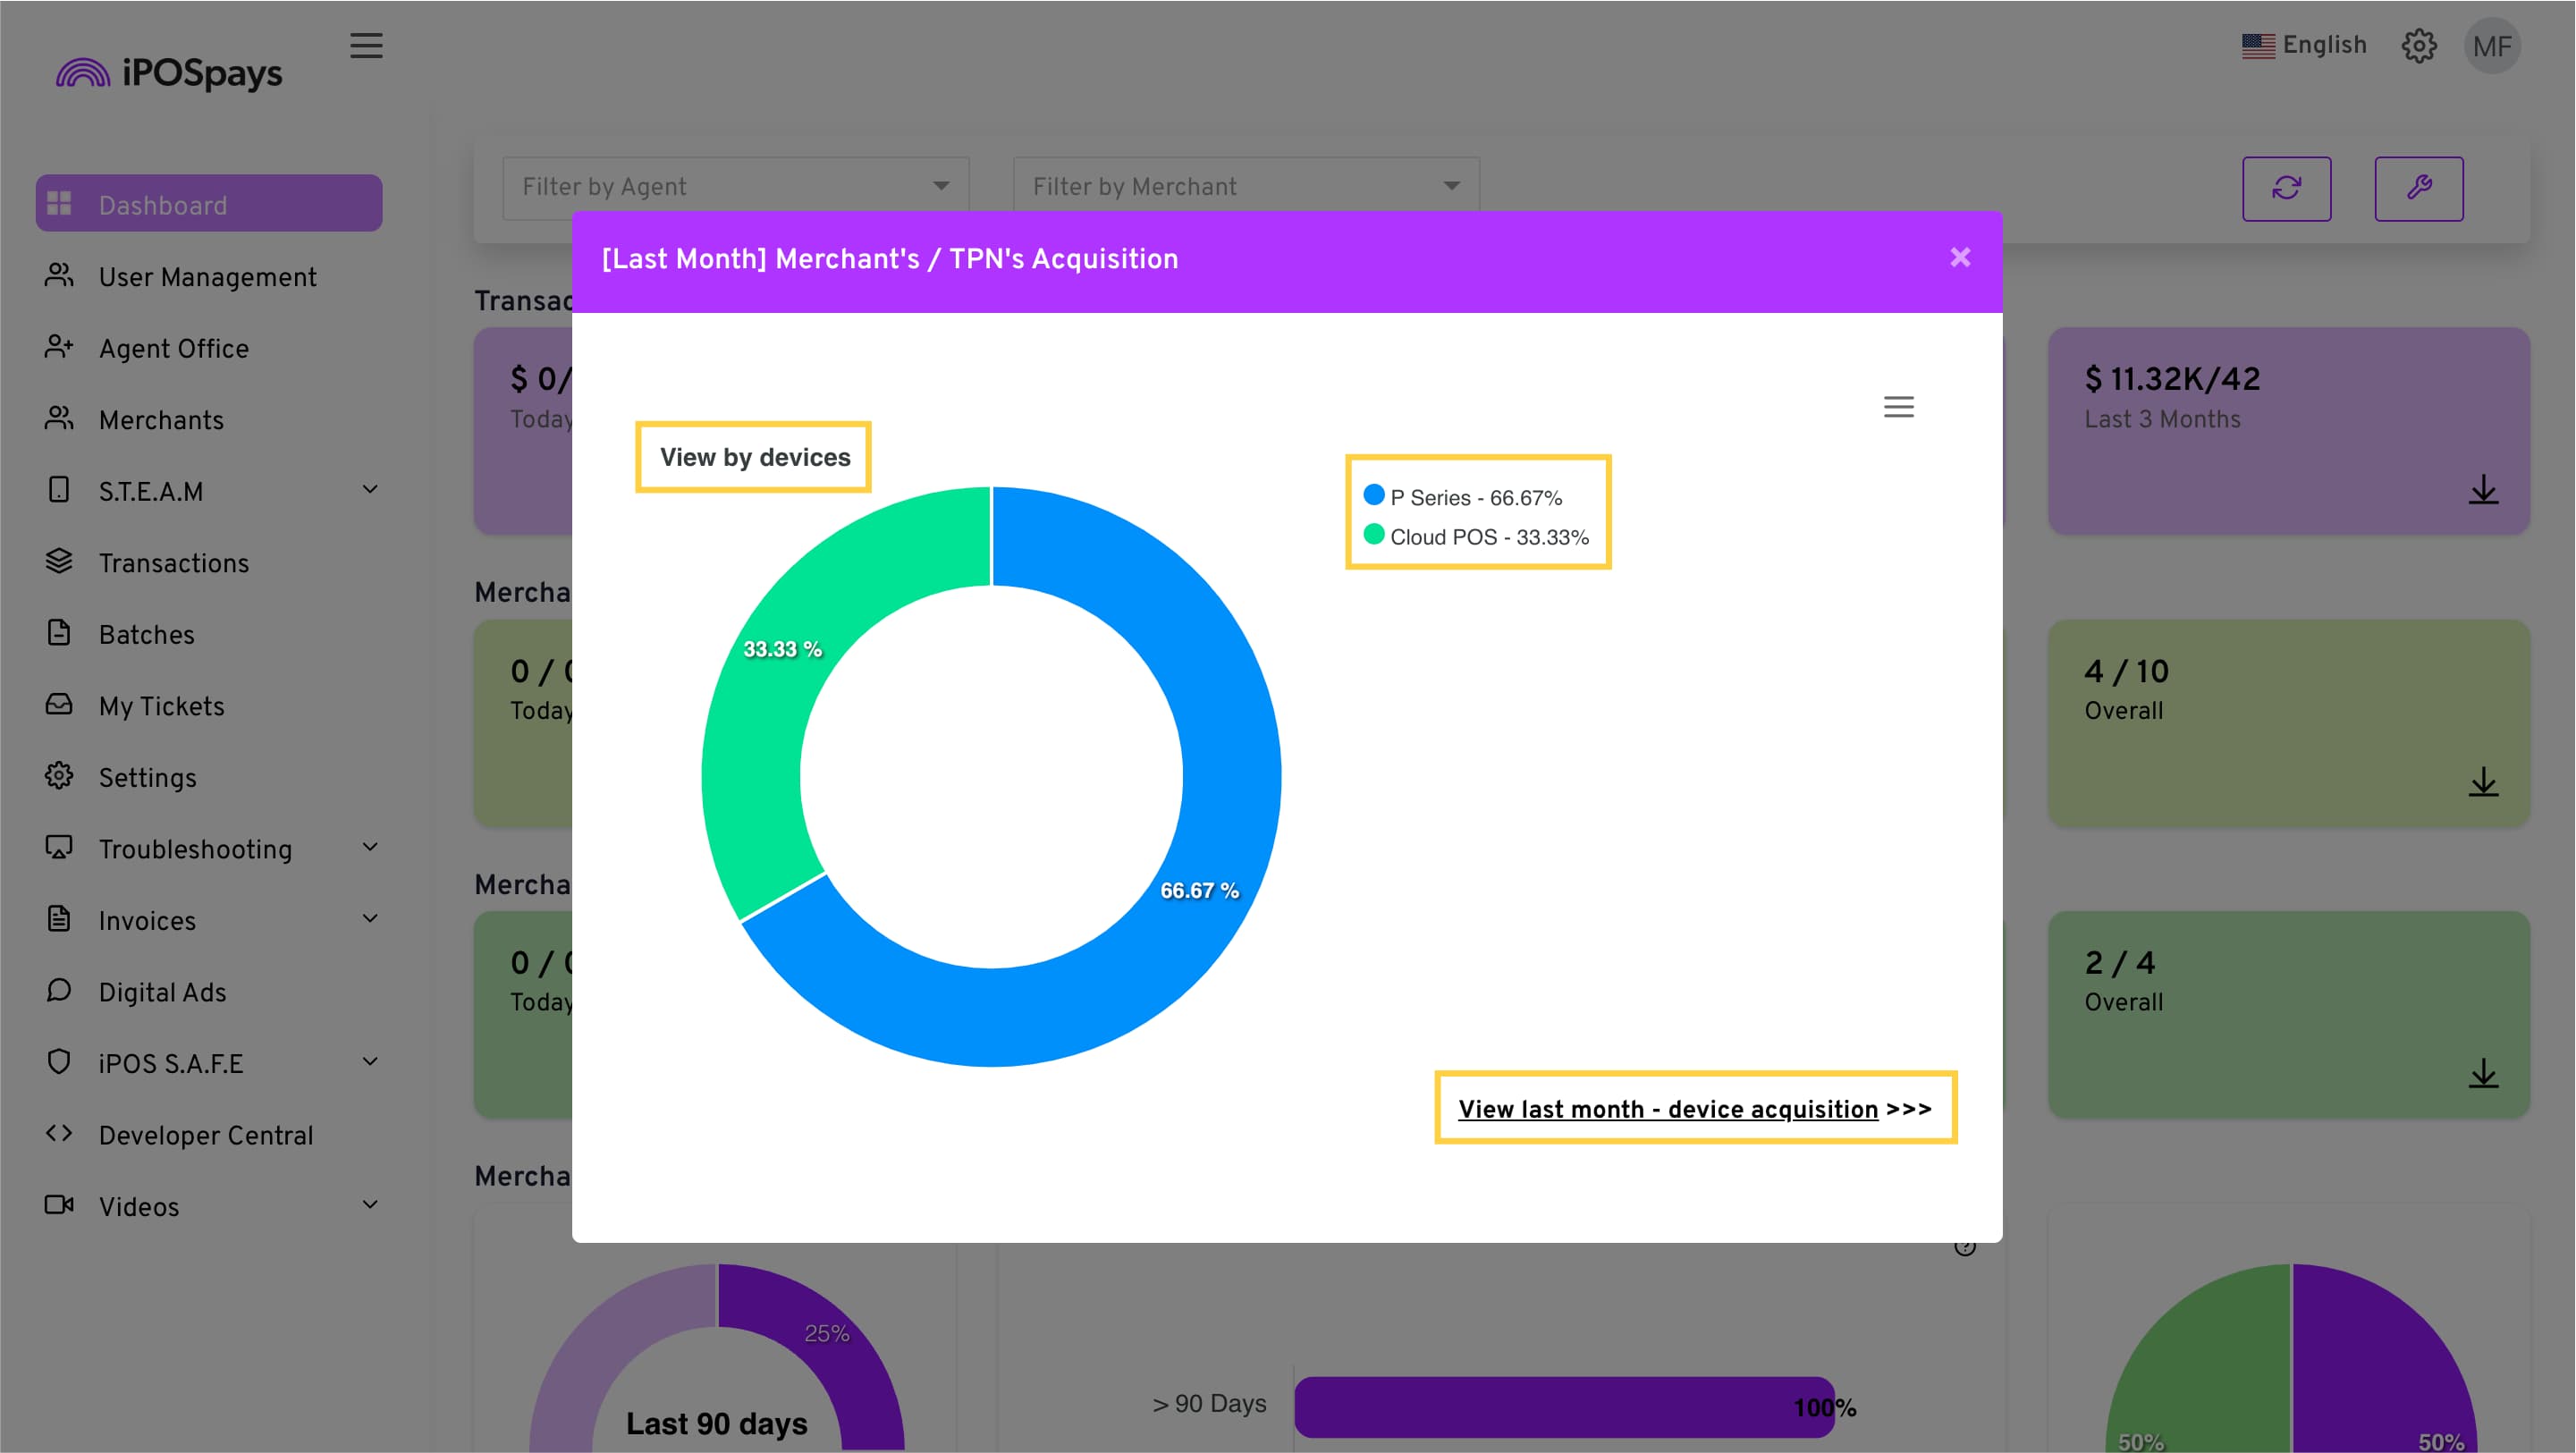This screenshot has height=1453, width=2576.
Task: Expand the S.T.E.A.M submenu chevron
Action: point(370,490)
